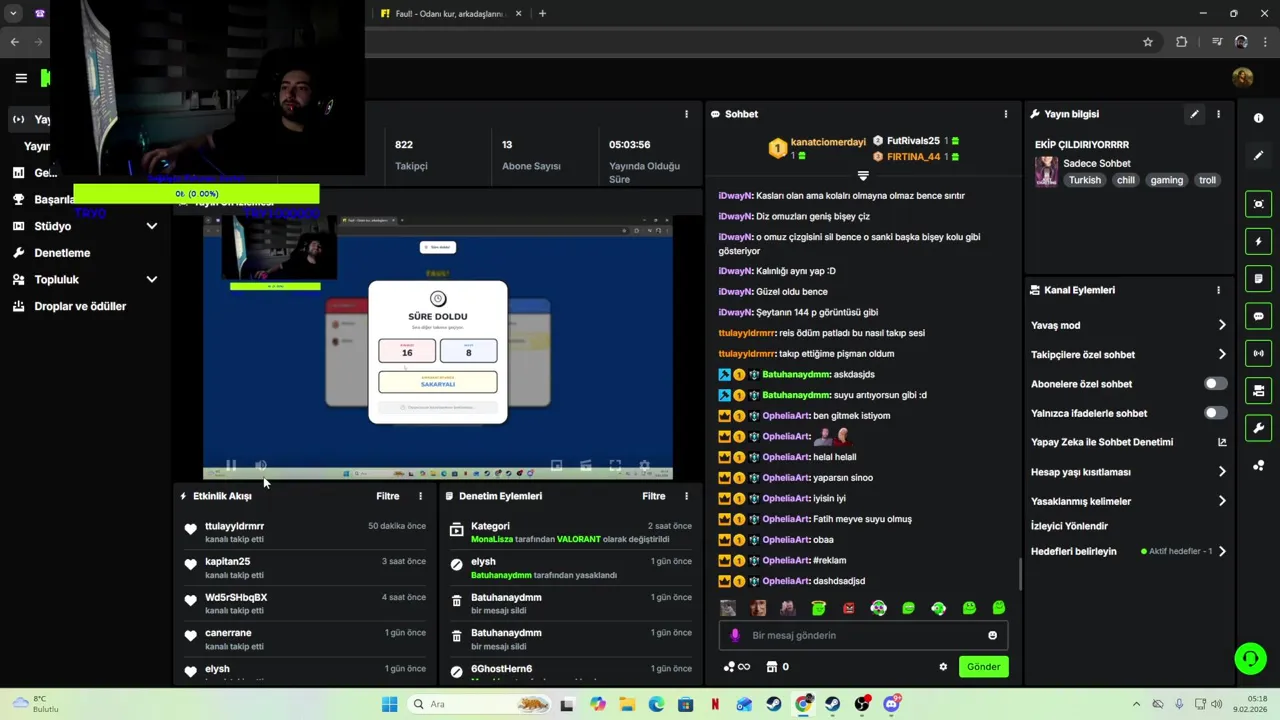Click Filtre in Denetim Eylemleri panel
The height and width of the screenshot is (720, 1280).
[654, 496]
